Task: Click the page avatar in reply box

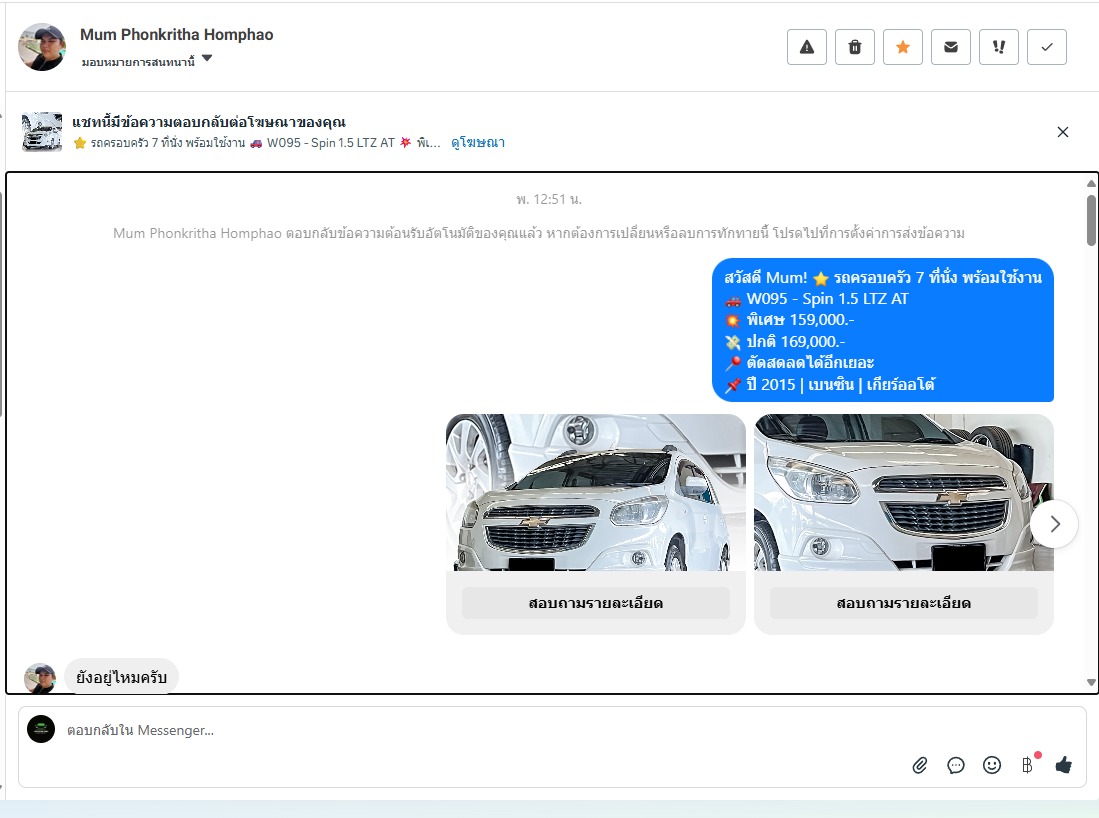Action: 41,729
